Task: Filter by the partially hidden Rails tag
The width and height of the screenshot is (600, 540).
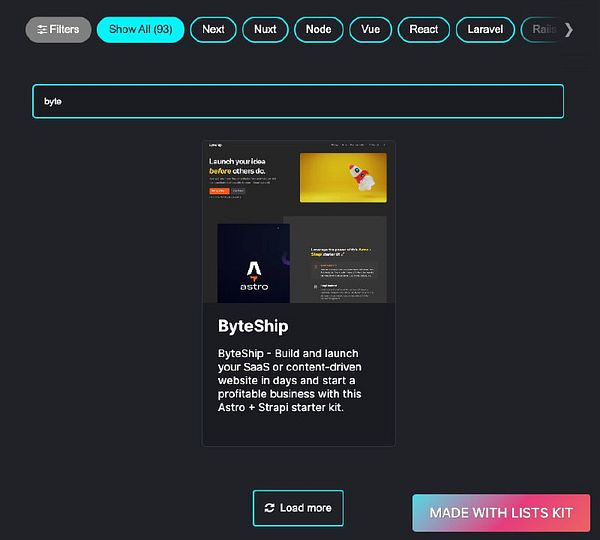Action: 543,29
